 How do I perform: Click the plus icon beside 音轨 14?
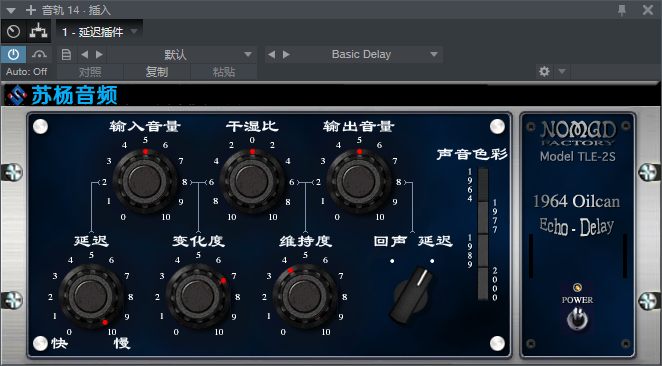(31, 10)
